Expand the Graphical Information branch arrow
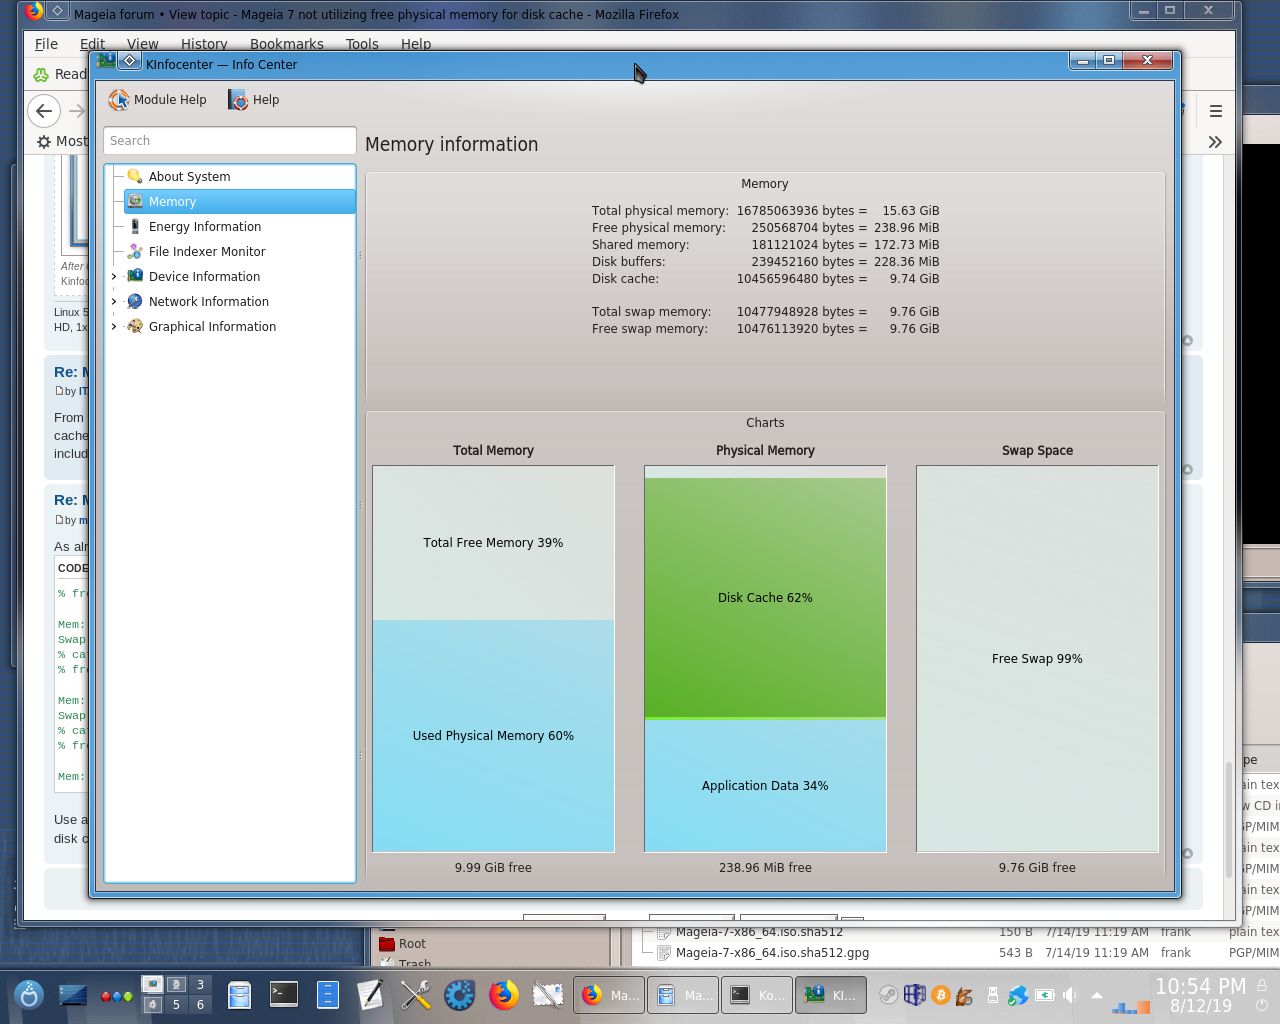Image resolution: width=1280 pixels, height=1024 pixels. [x=114, y=327]
